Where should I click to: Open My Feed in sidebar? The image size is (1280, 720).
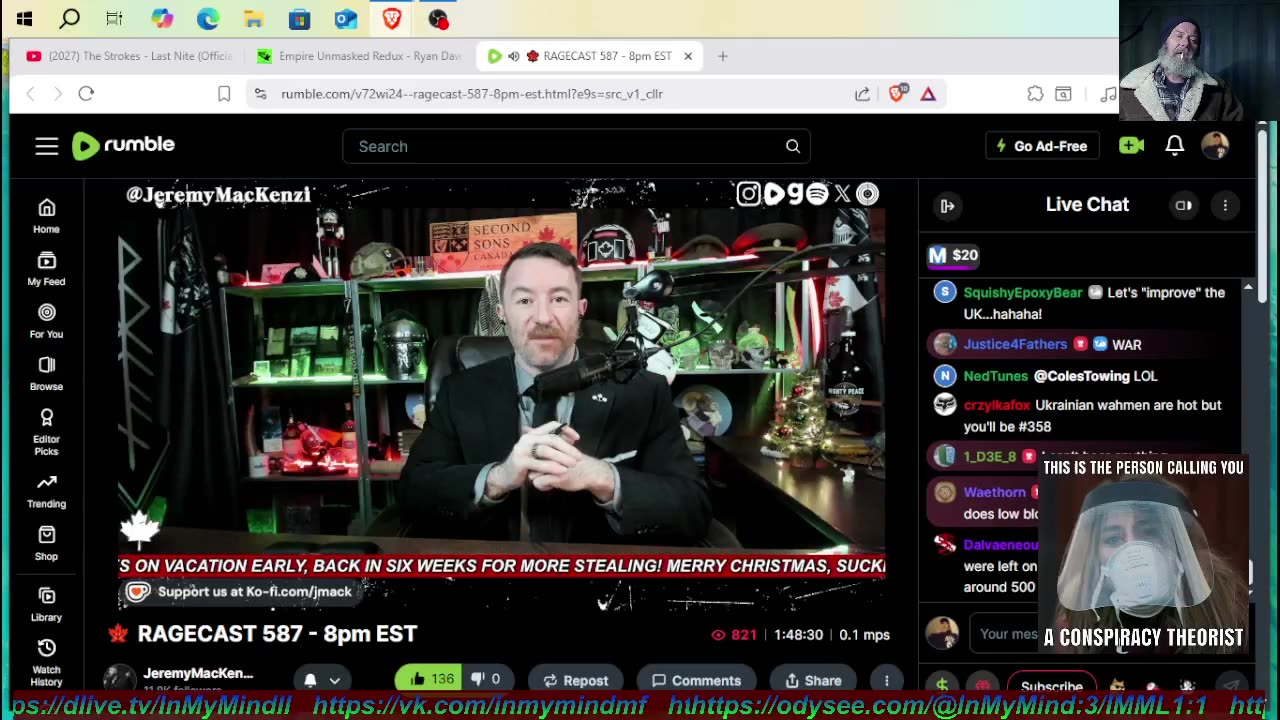46,268
